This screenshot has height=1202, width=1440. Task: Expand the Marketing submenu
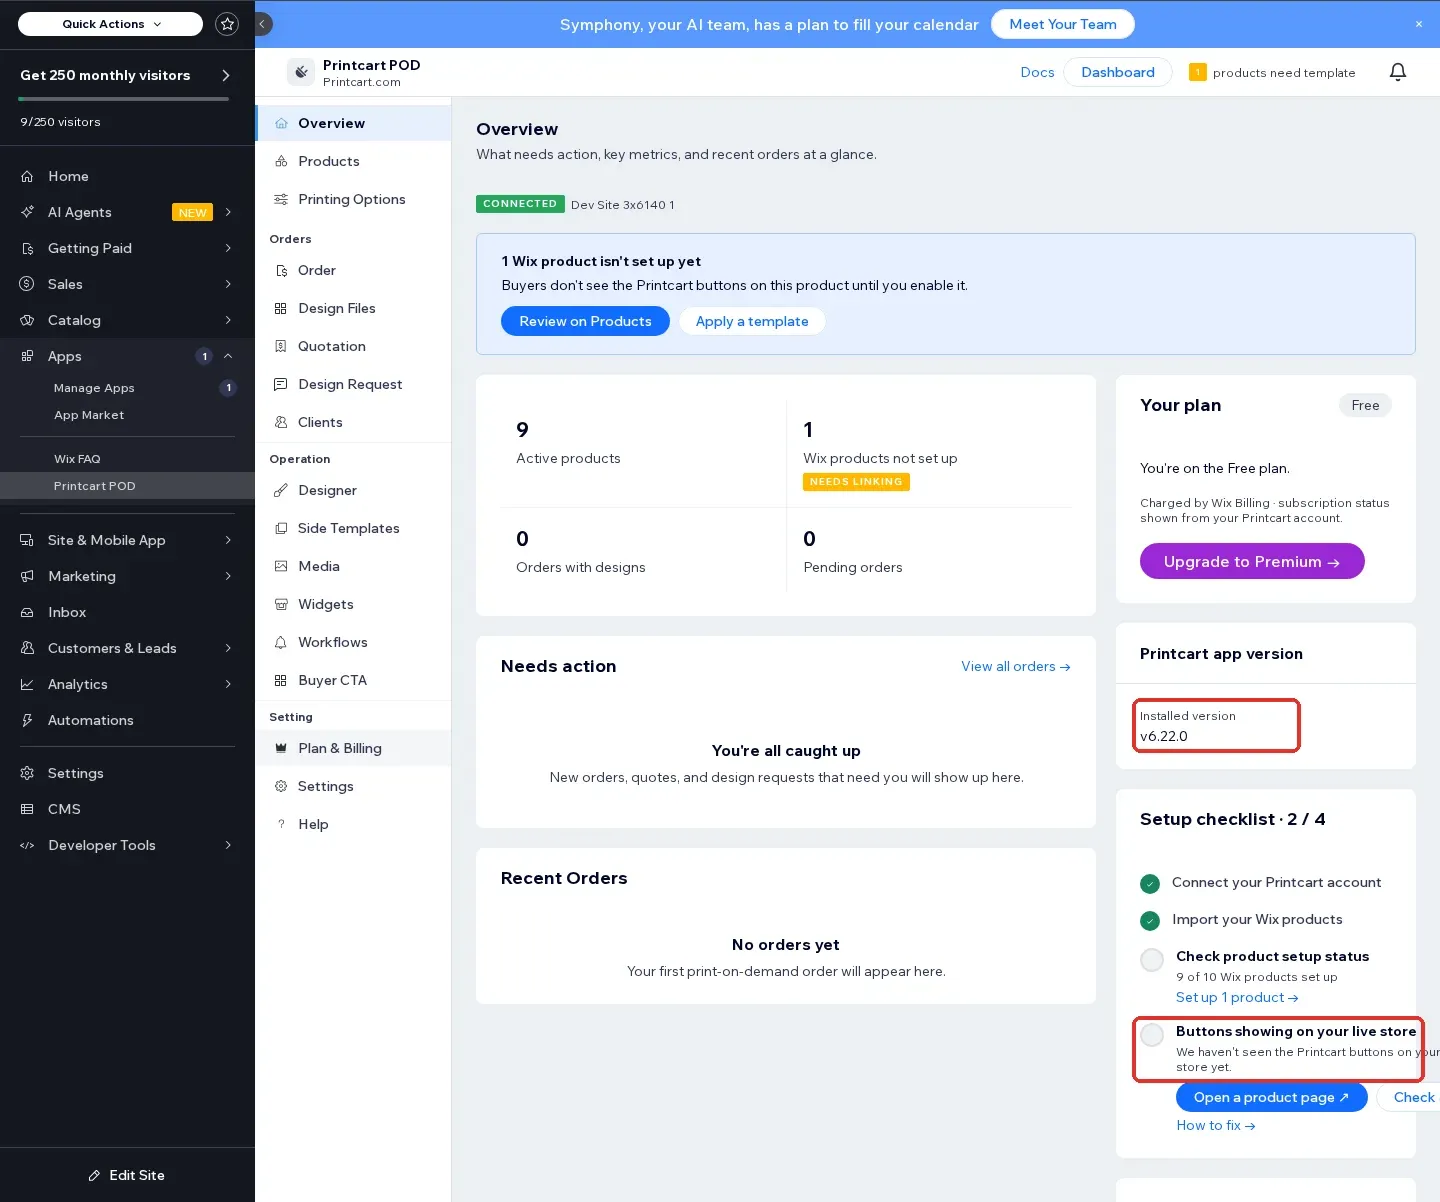pyautogui.click(x=228, y=576)
